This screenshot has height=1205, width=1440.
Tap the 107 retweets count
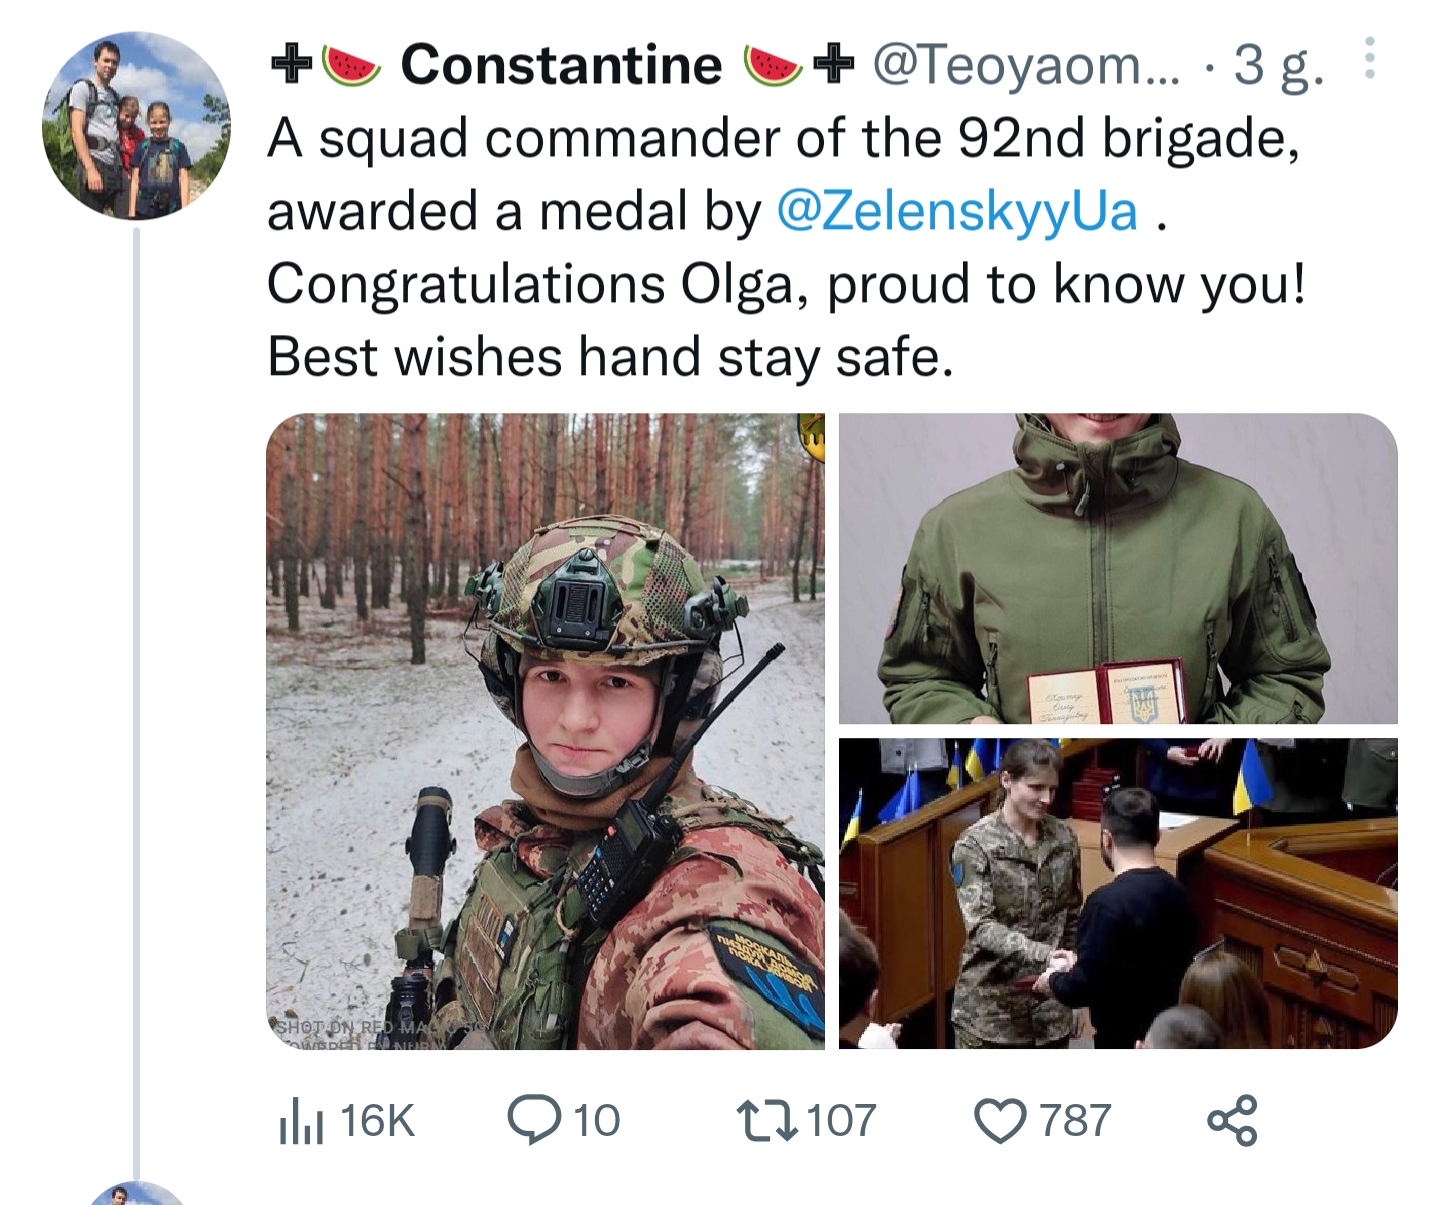(841, 1120)
